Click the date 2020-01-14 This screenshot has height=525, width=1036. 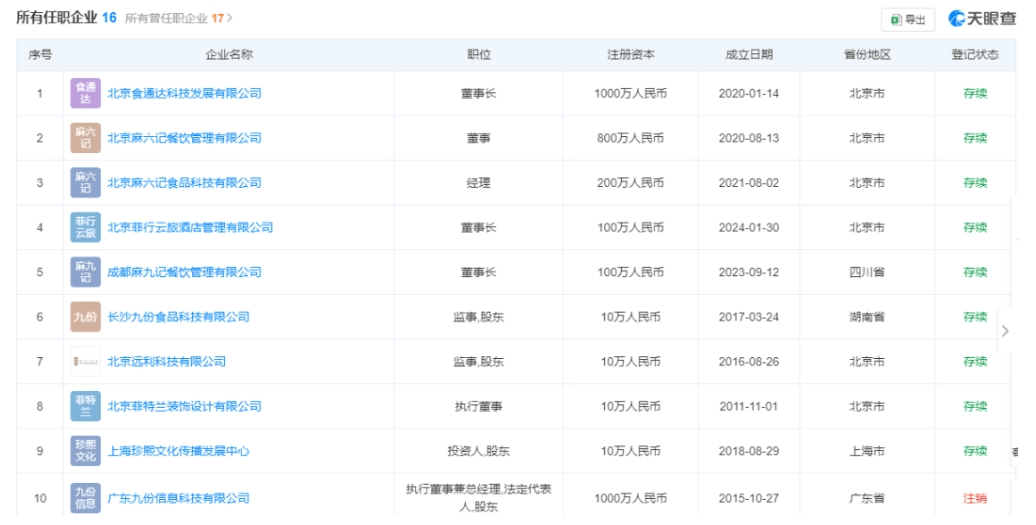(749, 93)
